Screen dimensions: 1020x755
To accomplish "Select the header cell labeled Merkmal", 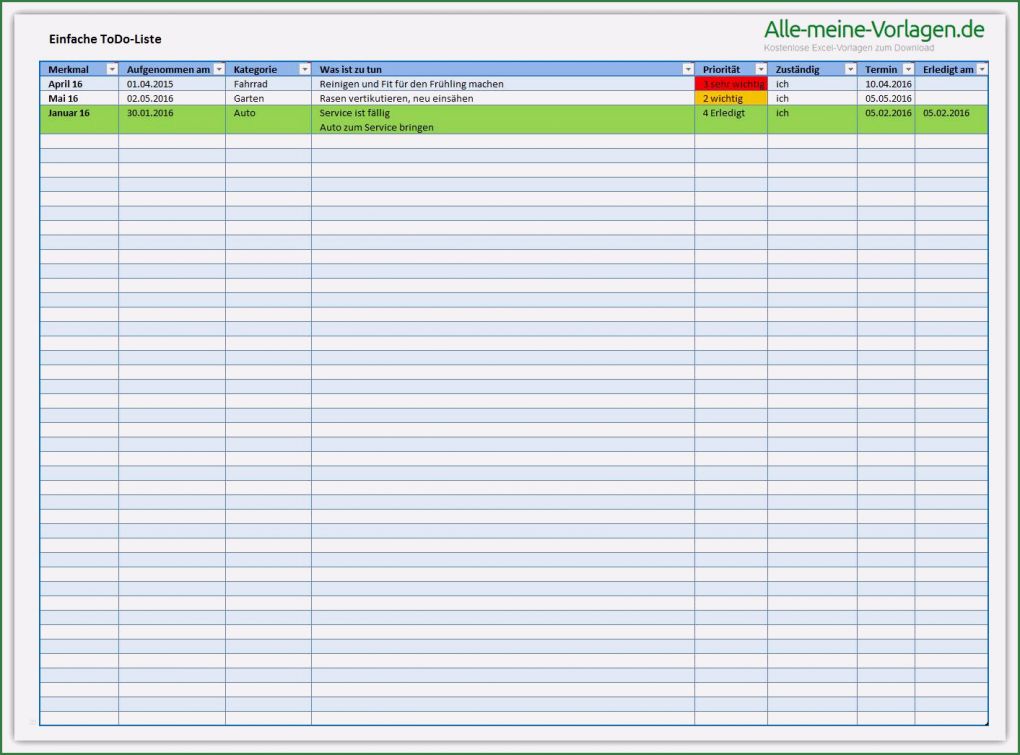I will (70, 69).
